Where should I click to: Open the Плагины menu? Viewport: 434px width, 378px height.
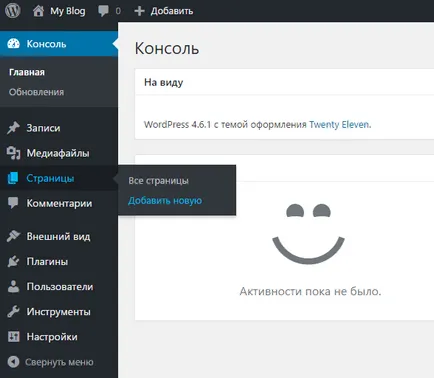pyautogui.click(x=59, y=261)
